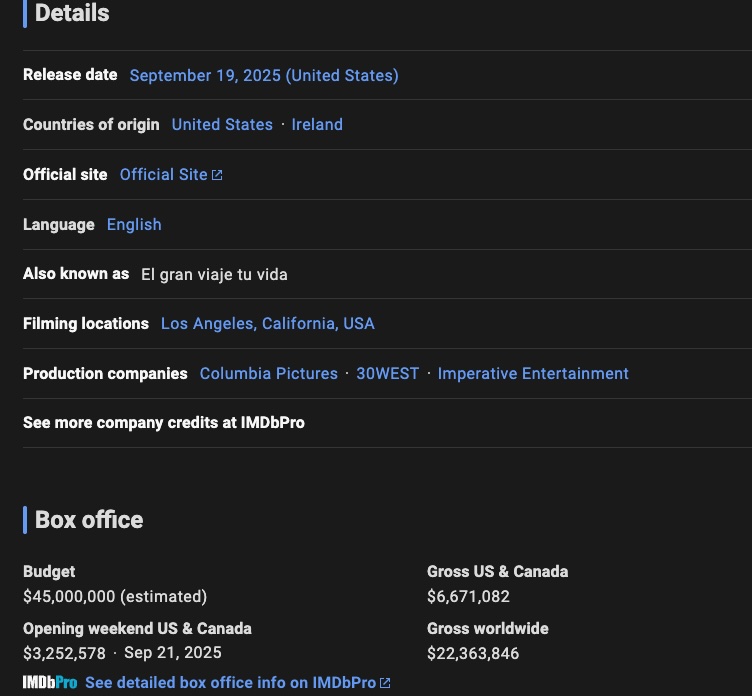Click the Release date label
The image size is (752, 696).
pos(70,75)
